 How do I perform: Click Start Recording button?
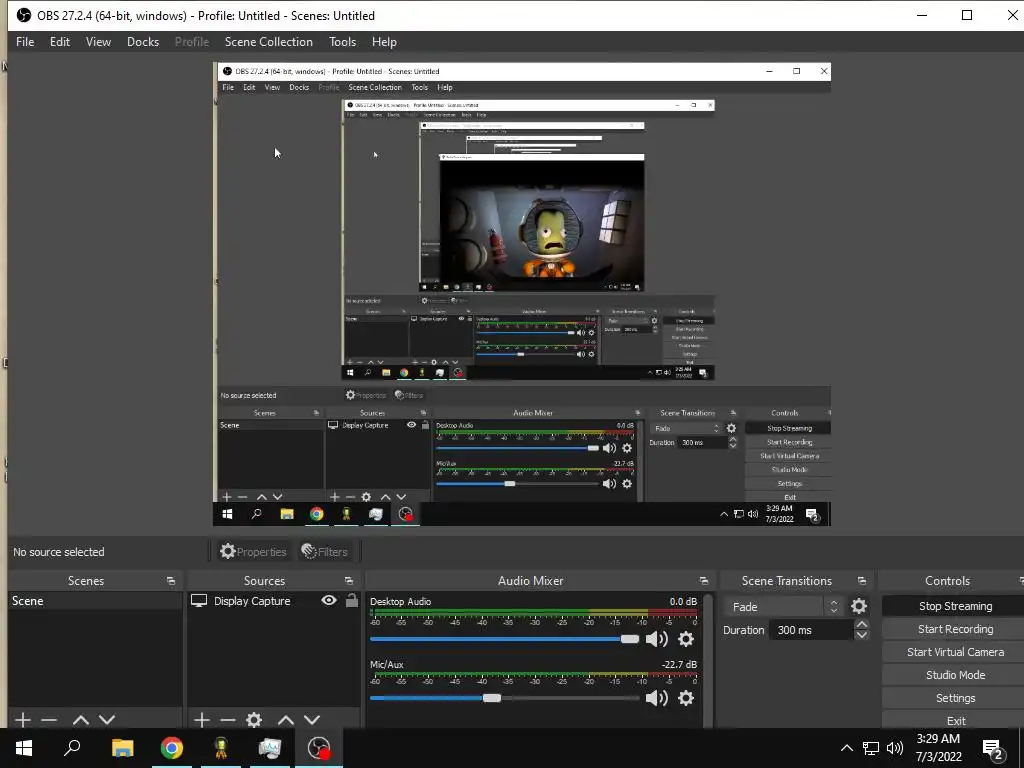coord(955,629)
